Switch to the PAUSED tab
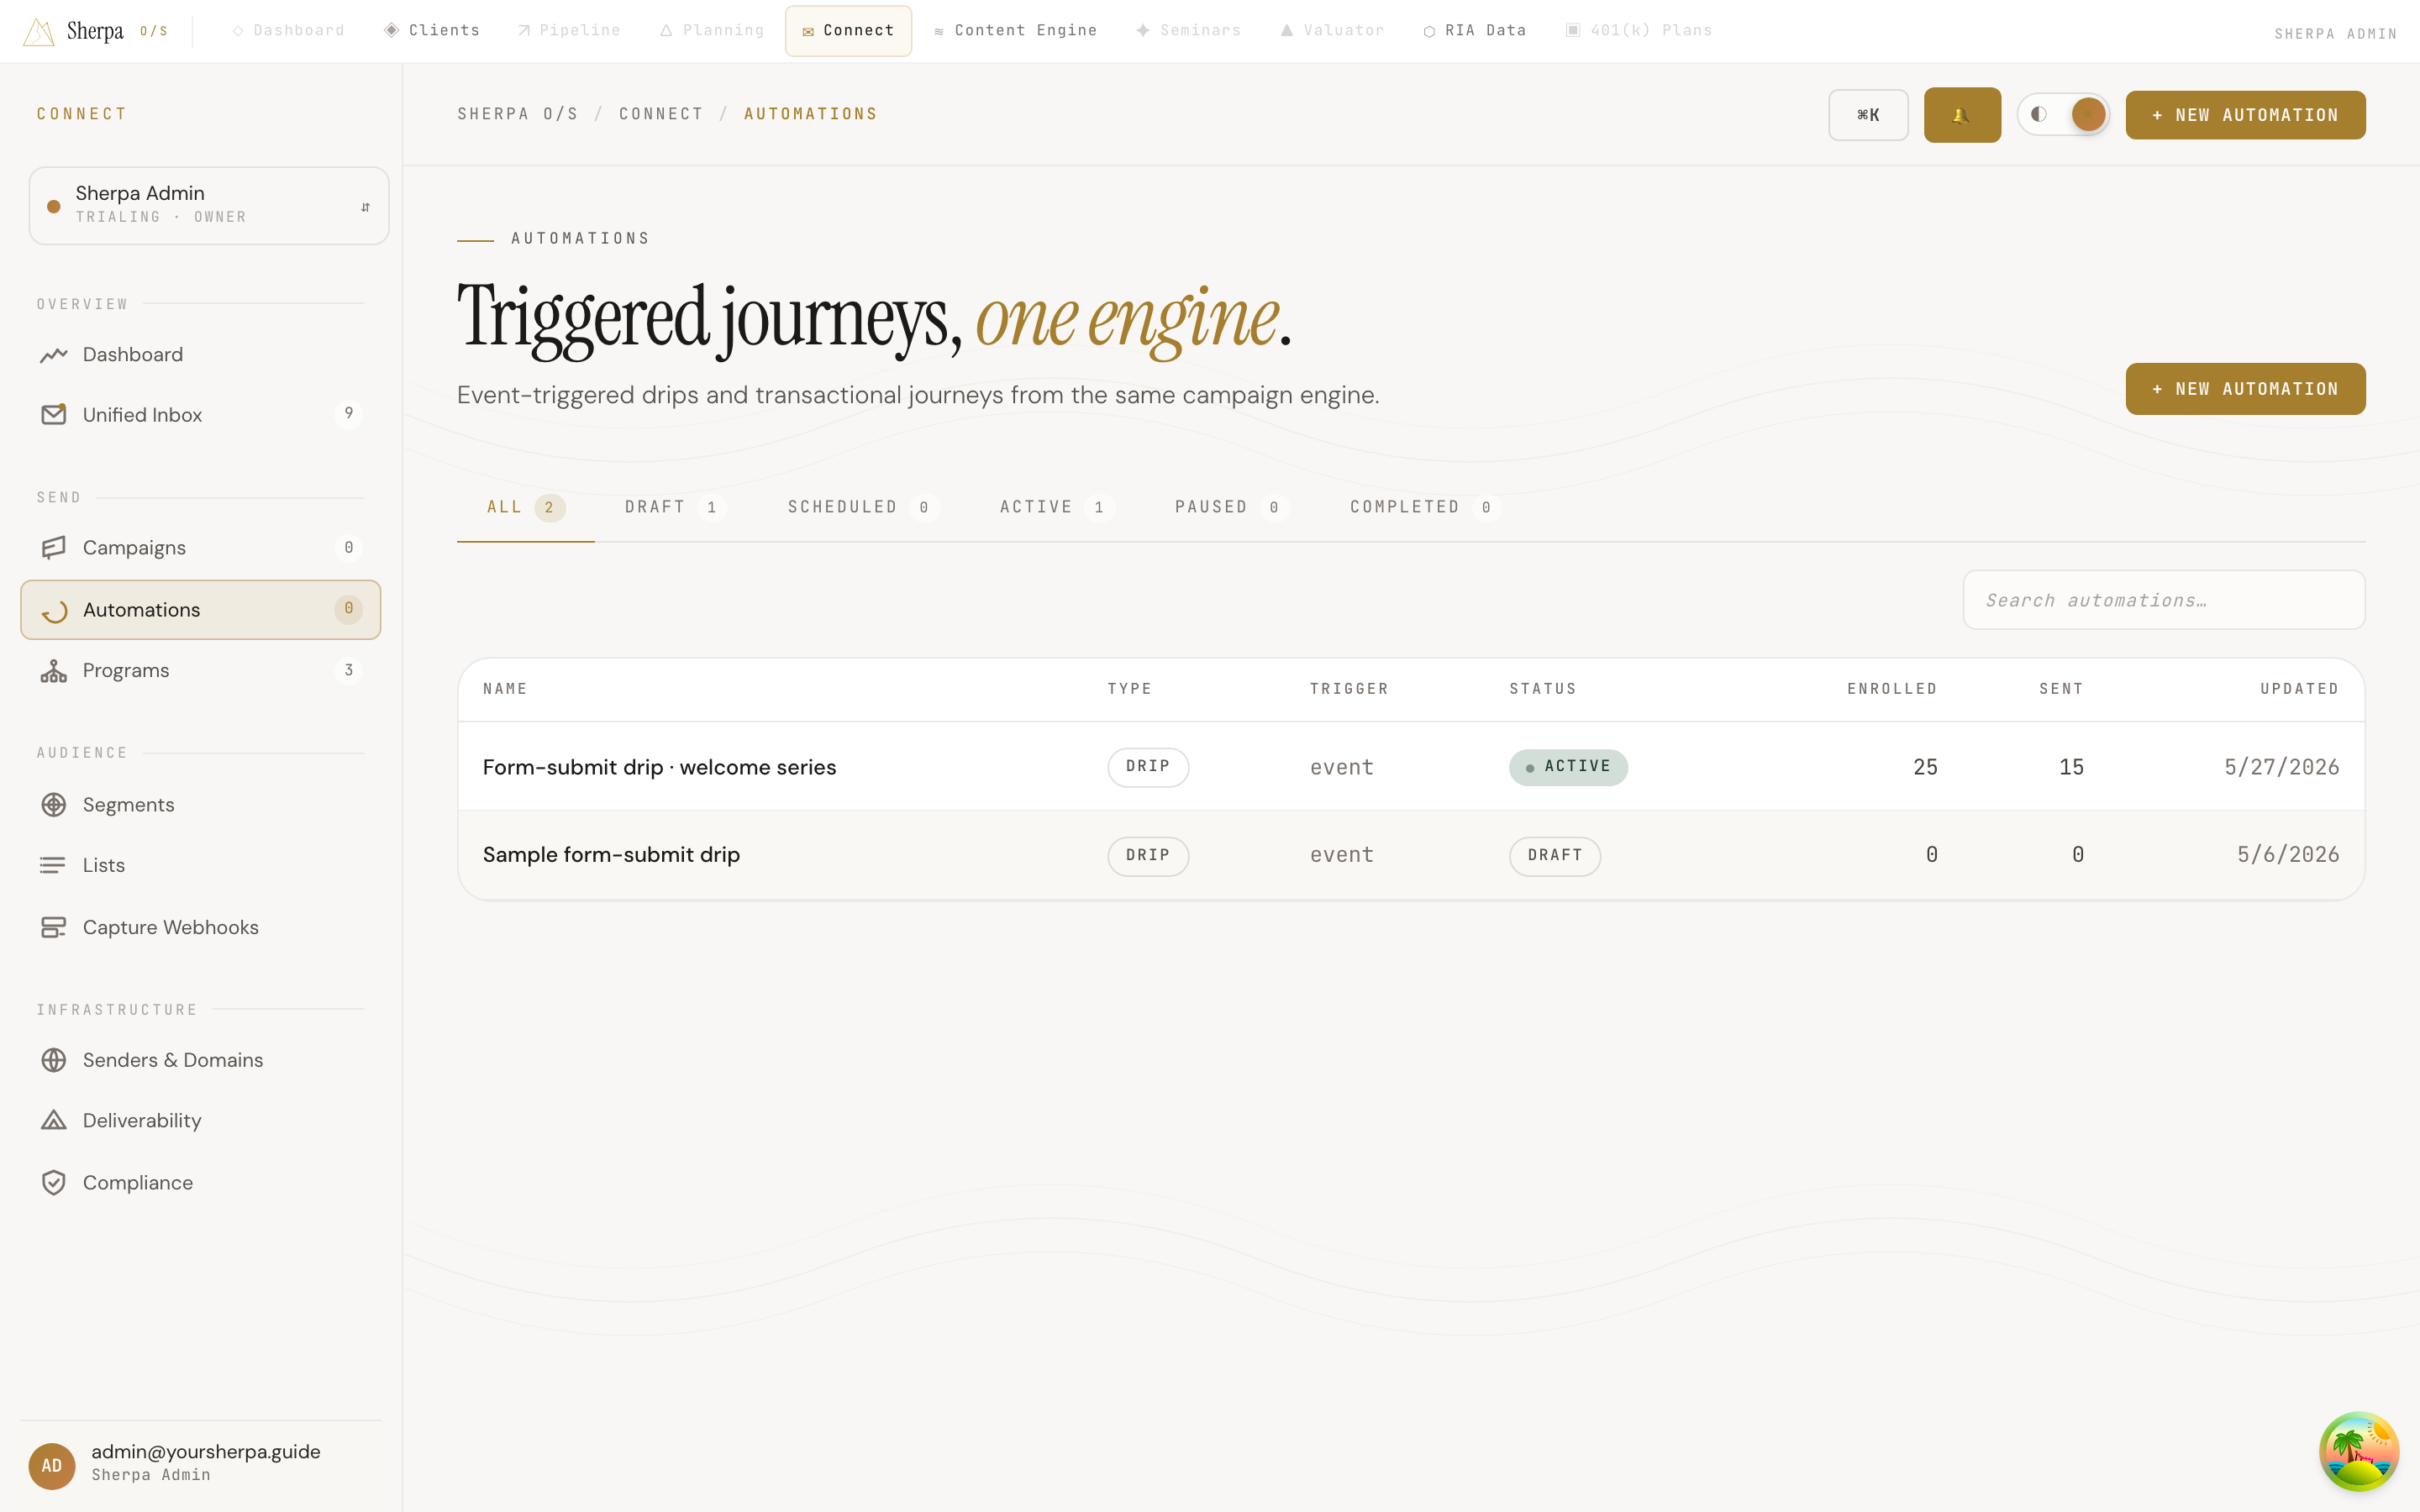 point(1231,508)
